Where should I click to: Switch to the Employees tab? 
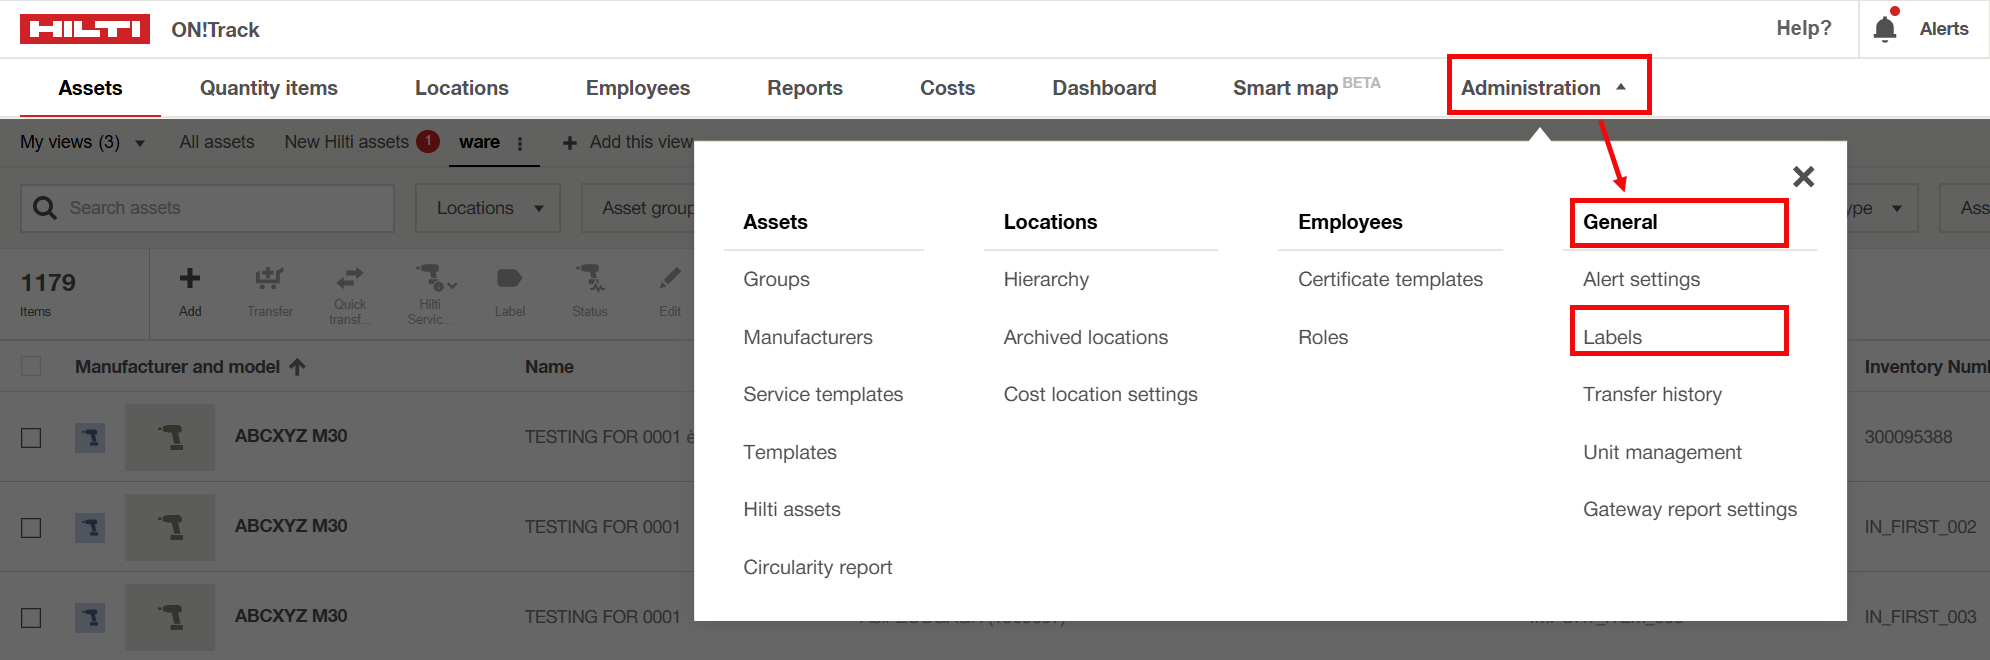coord(637,88)
